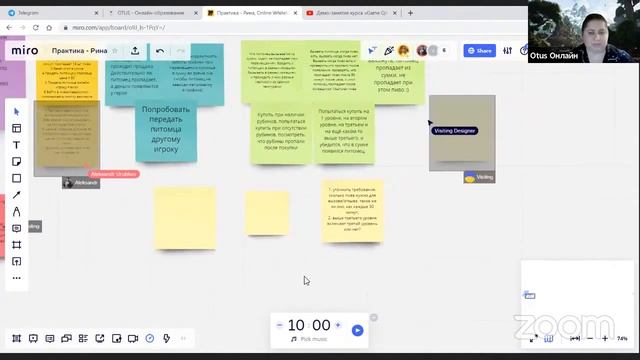Decrease timer minutes with minus

click(280, 325)
